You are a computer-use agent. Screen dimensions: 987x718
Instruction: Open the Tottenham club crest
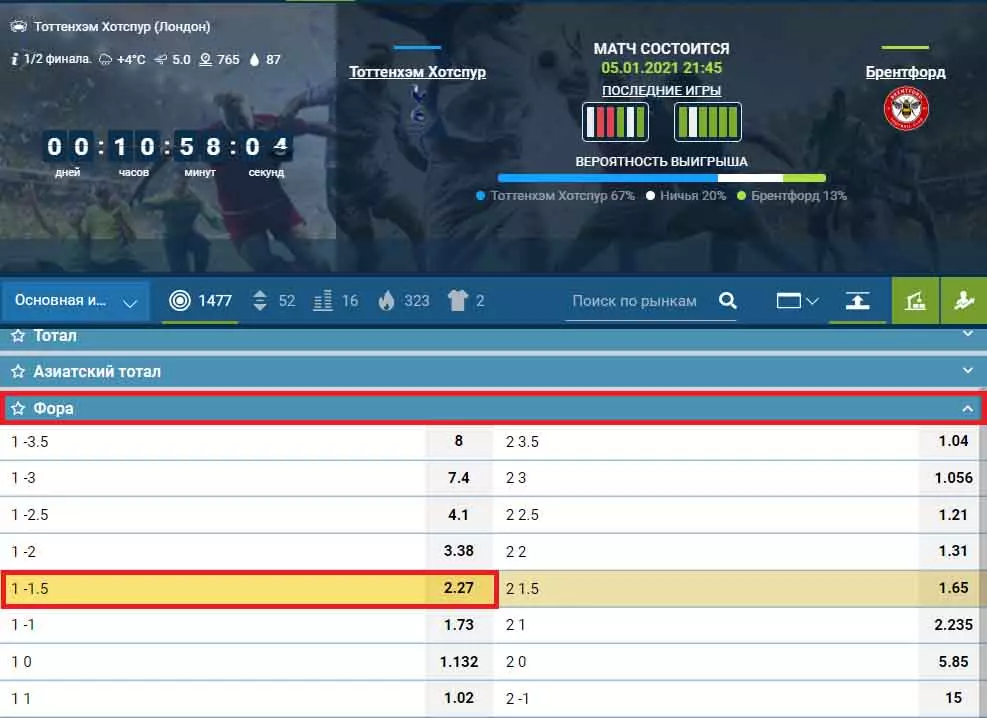[418, 103]
